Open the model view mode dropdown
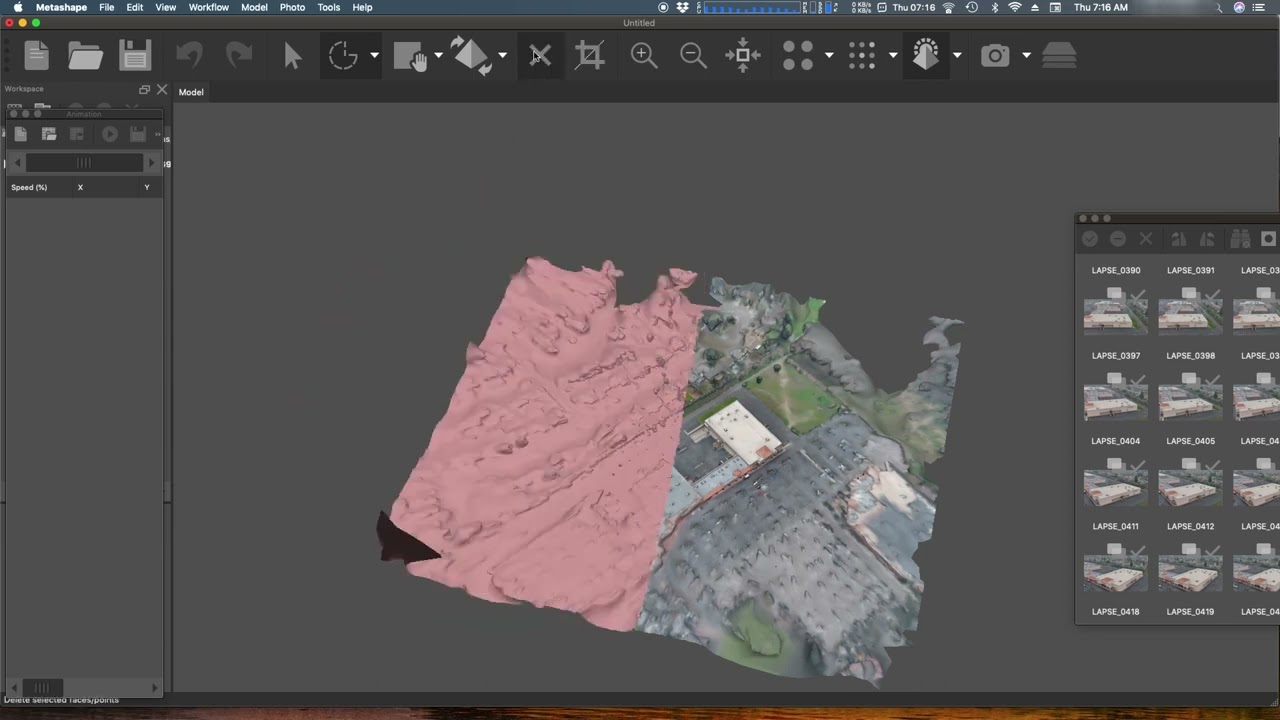Image resolution: width=1280 pixels, height=720 pixels. (x=957, y=56)
